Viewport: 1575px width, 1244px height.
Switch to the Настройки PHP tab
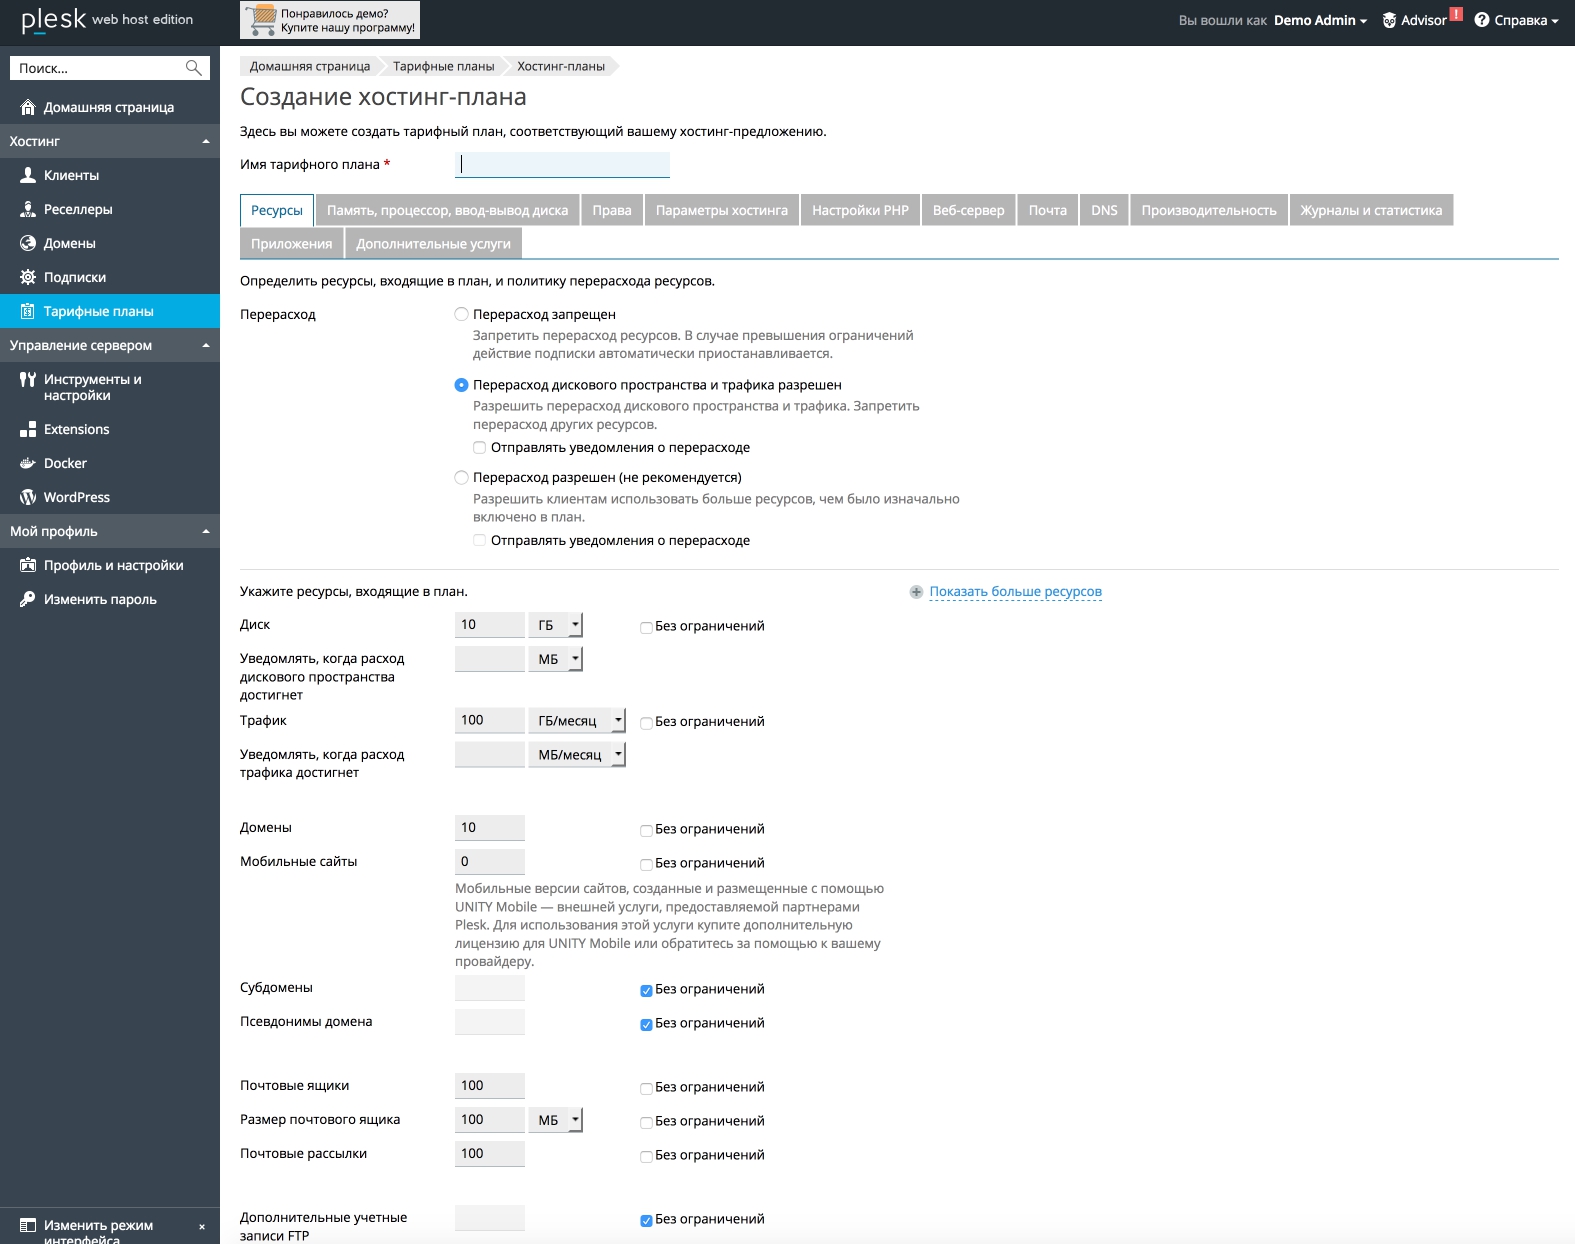pos(860,210)
